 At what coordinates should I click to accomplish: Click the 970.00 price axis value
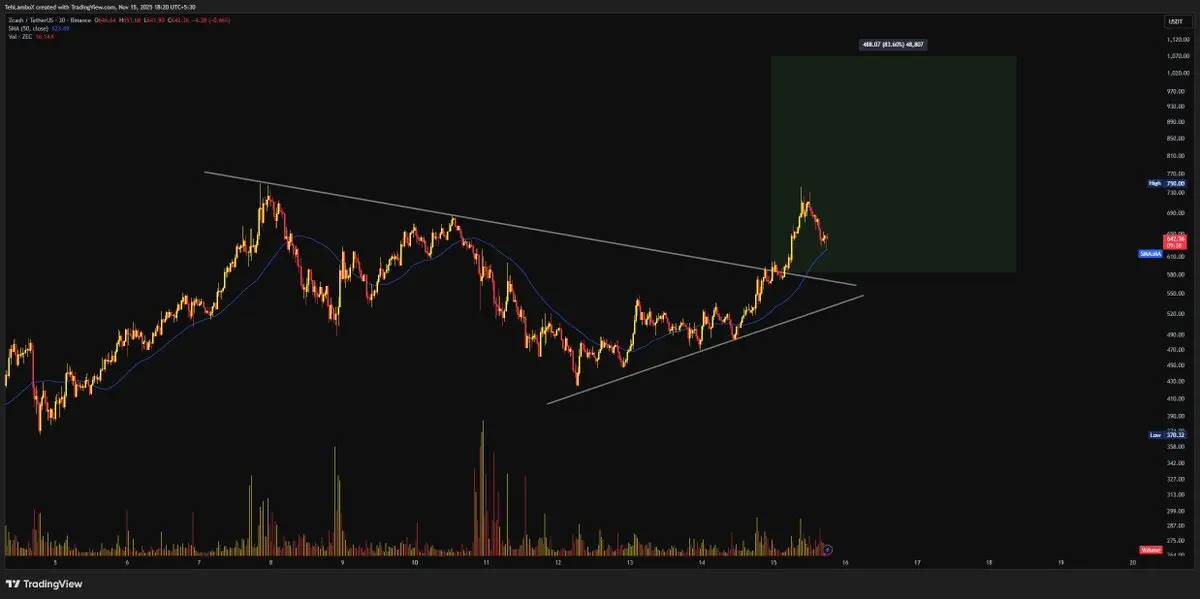click(x=1175, y=90)
